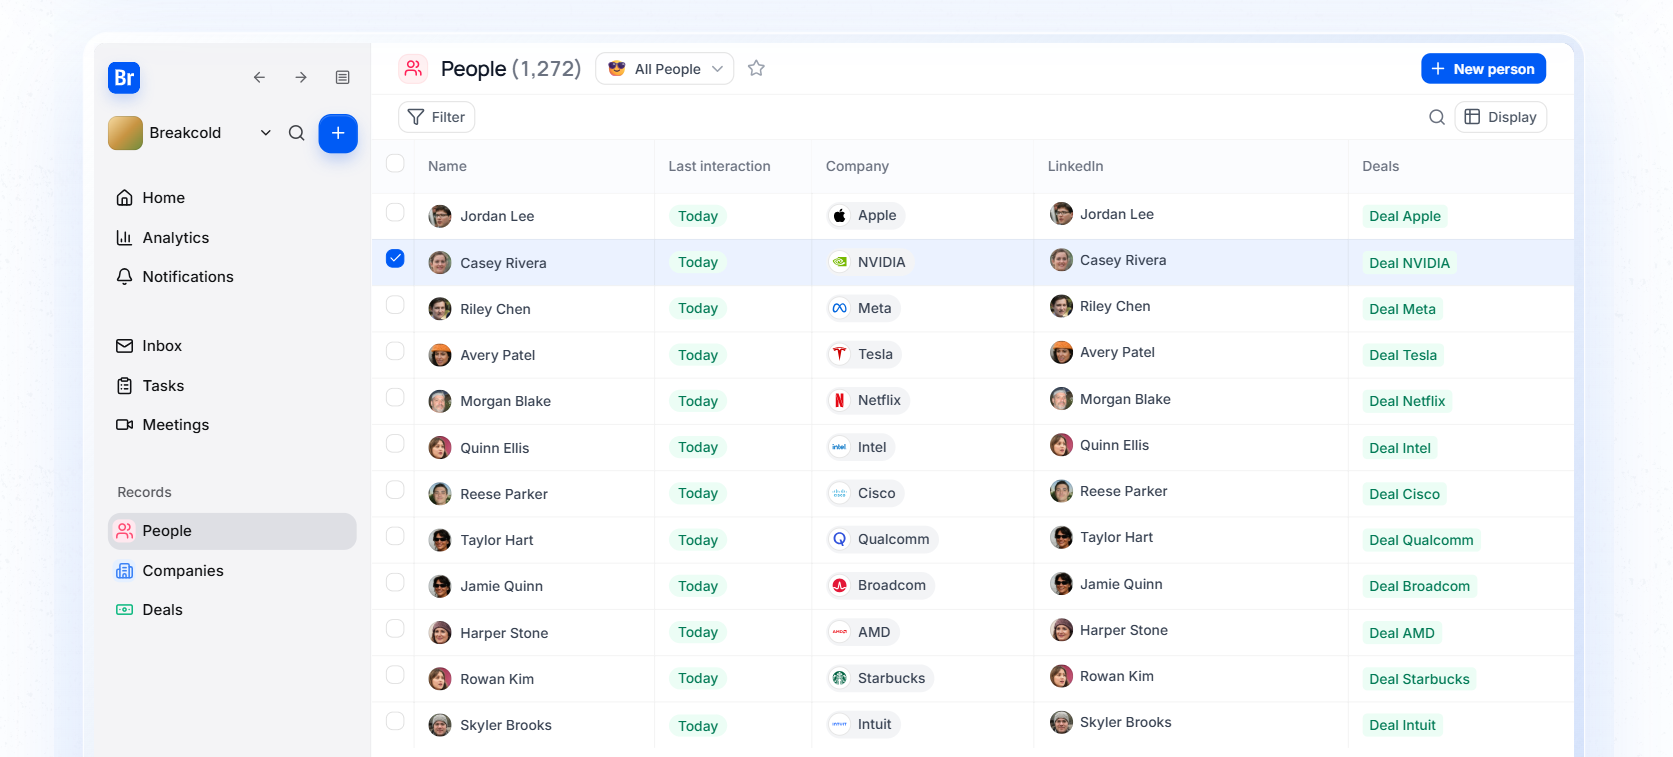
Task: Open Home in the sidebar
Action: (232, 198)
